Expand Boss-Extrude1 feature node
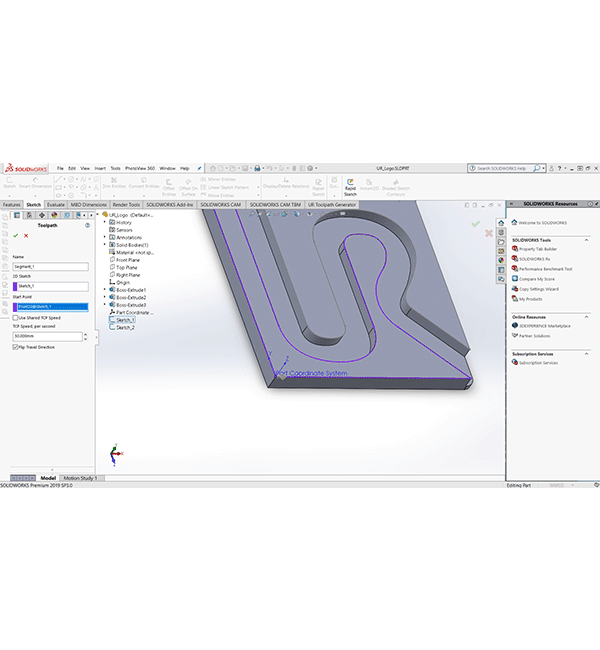Screen dimensions: 600x650 tap(105, 290)
